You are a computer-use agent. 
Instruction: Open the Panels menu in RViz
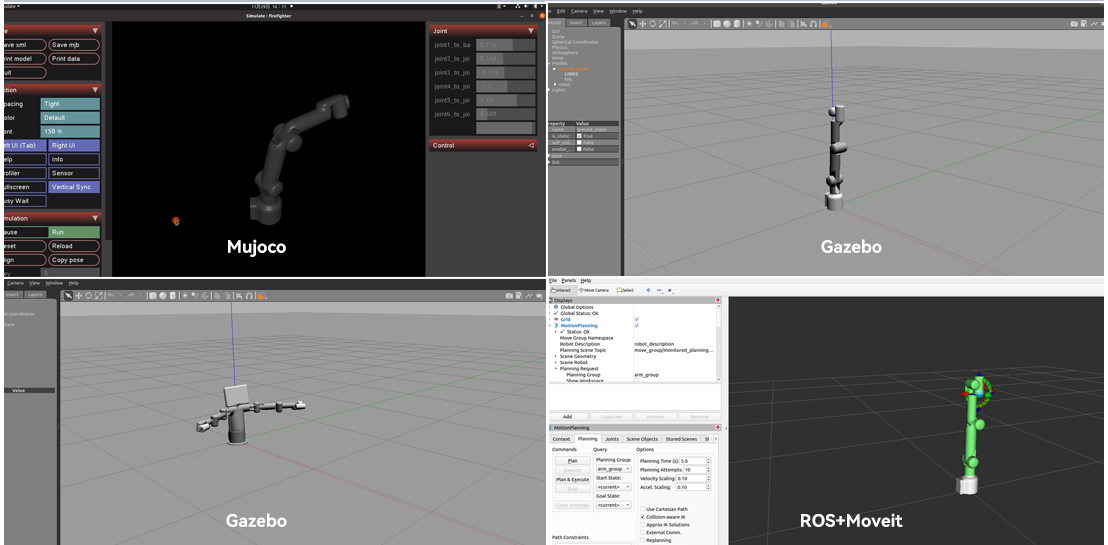coord(568,280)
